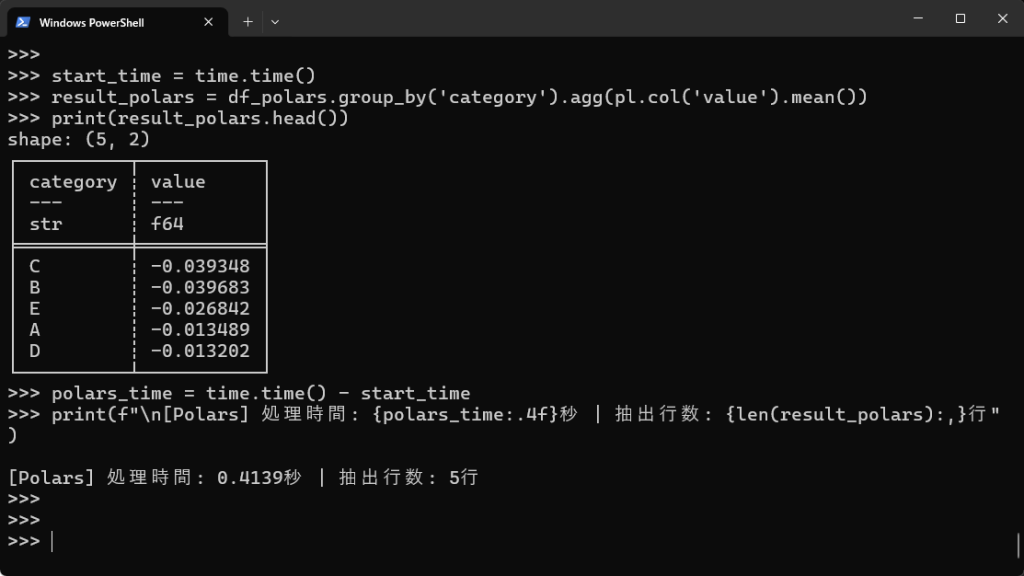The height and width of the screenshot is (576, 1024).
Task: Click the 'print(result_polars.head())' command line
Action: click(x=199, y=118)
